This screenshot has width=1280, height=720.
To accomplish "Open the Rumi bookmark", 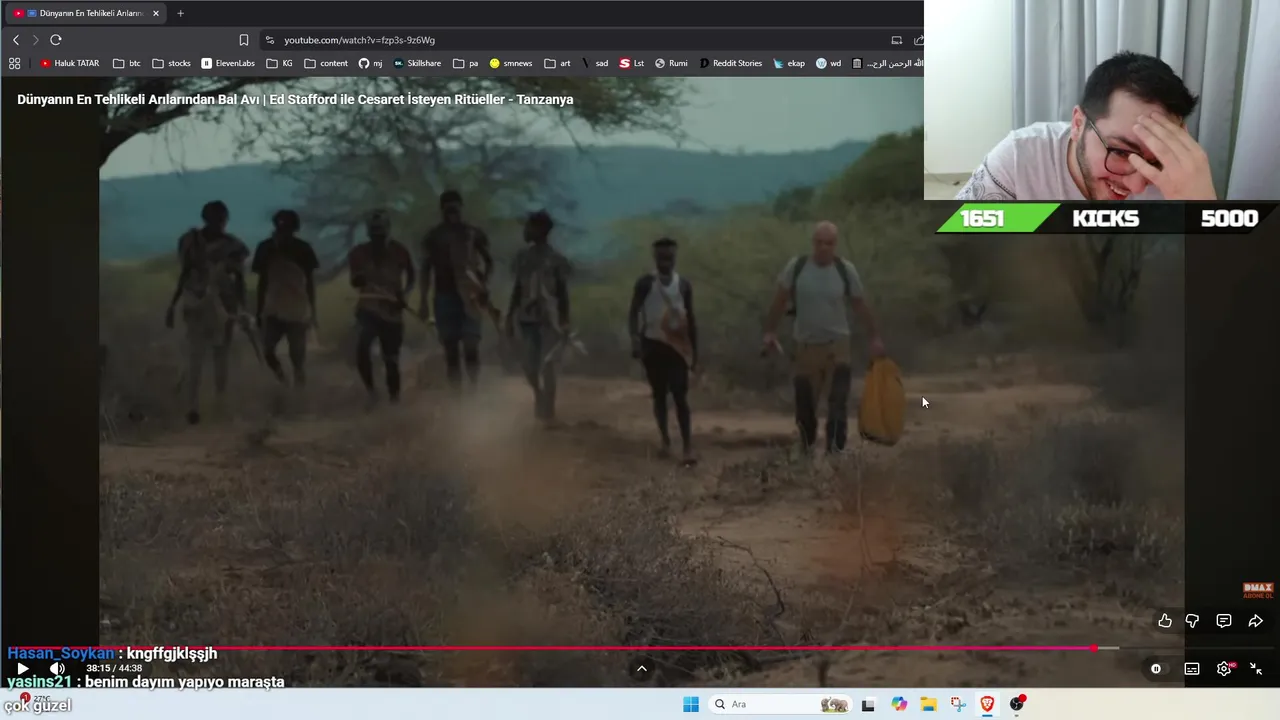I will point(671,63).
